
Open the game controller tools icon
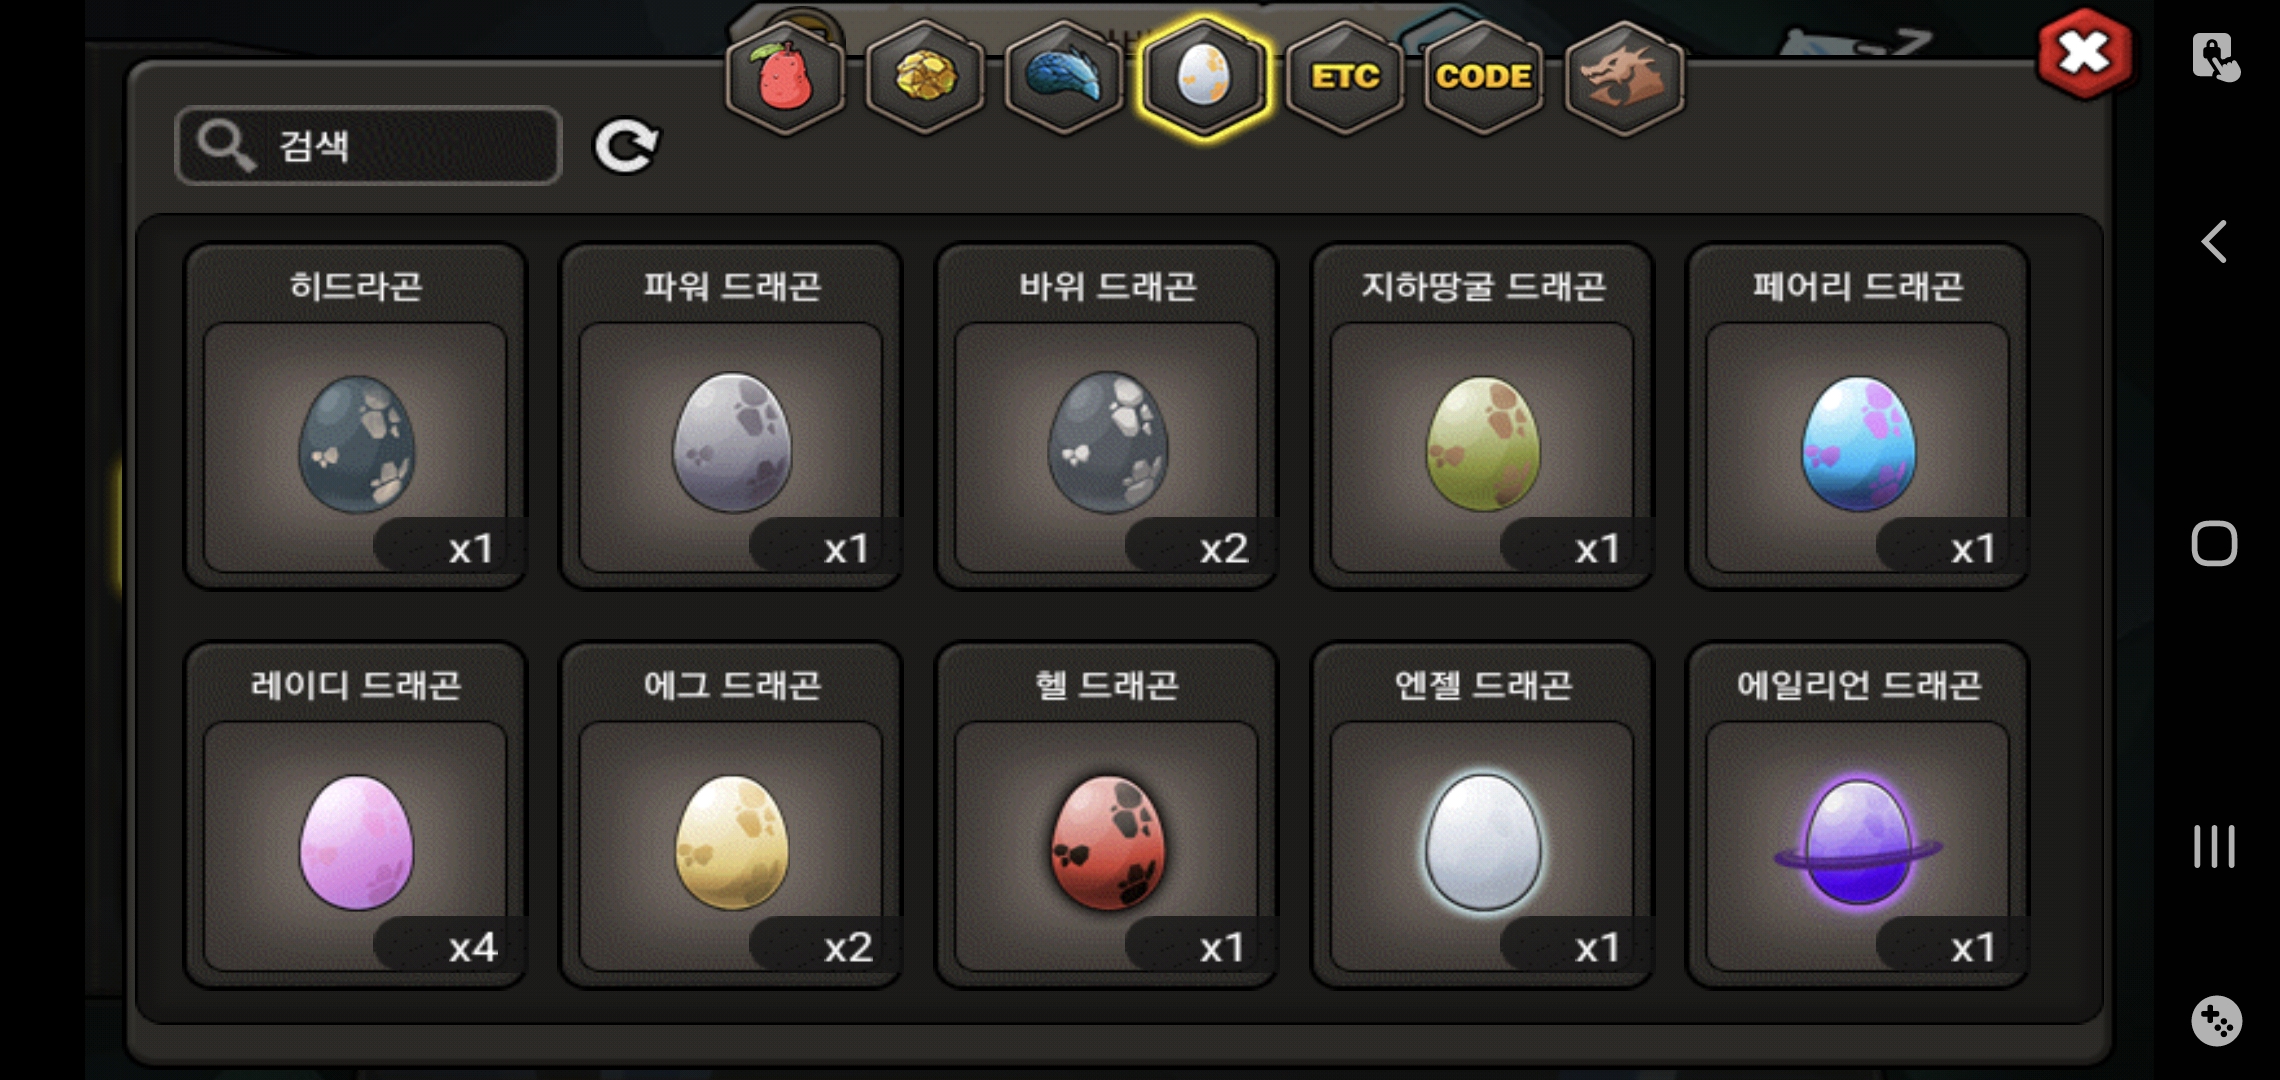click(2216, 1021)
